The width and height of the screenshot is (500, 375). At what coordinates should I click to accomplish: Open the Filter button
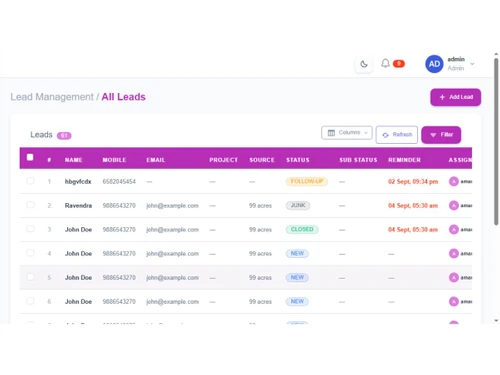pyautogui.click(x=441, y=135)
